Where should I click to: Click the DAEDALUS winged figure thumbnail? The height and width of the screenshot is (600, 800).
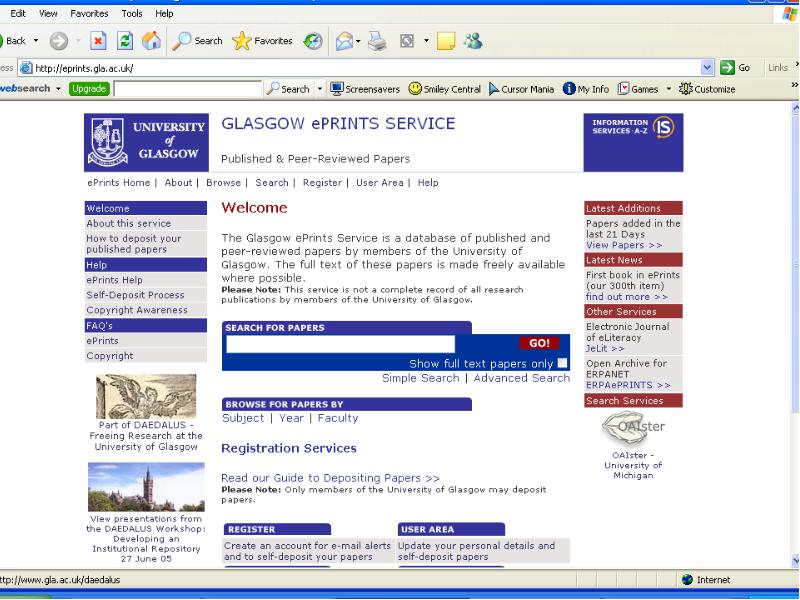pyautogui.click(x=146, y=396)
